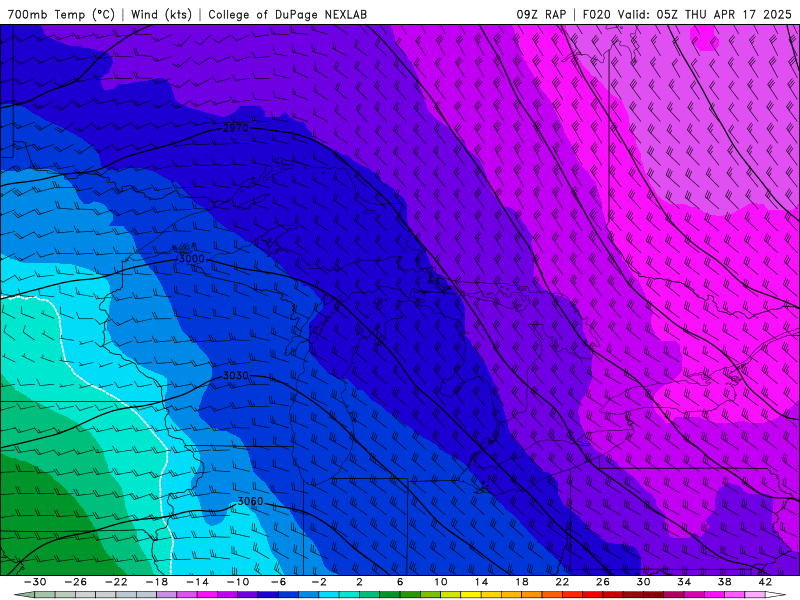Click the −30 color scale label
Viewport: 800px width, 600px height.
[x=35, y=582]
